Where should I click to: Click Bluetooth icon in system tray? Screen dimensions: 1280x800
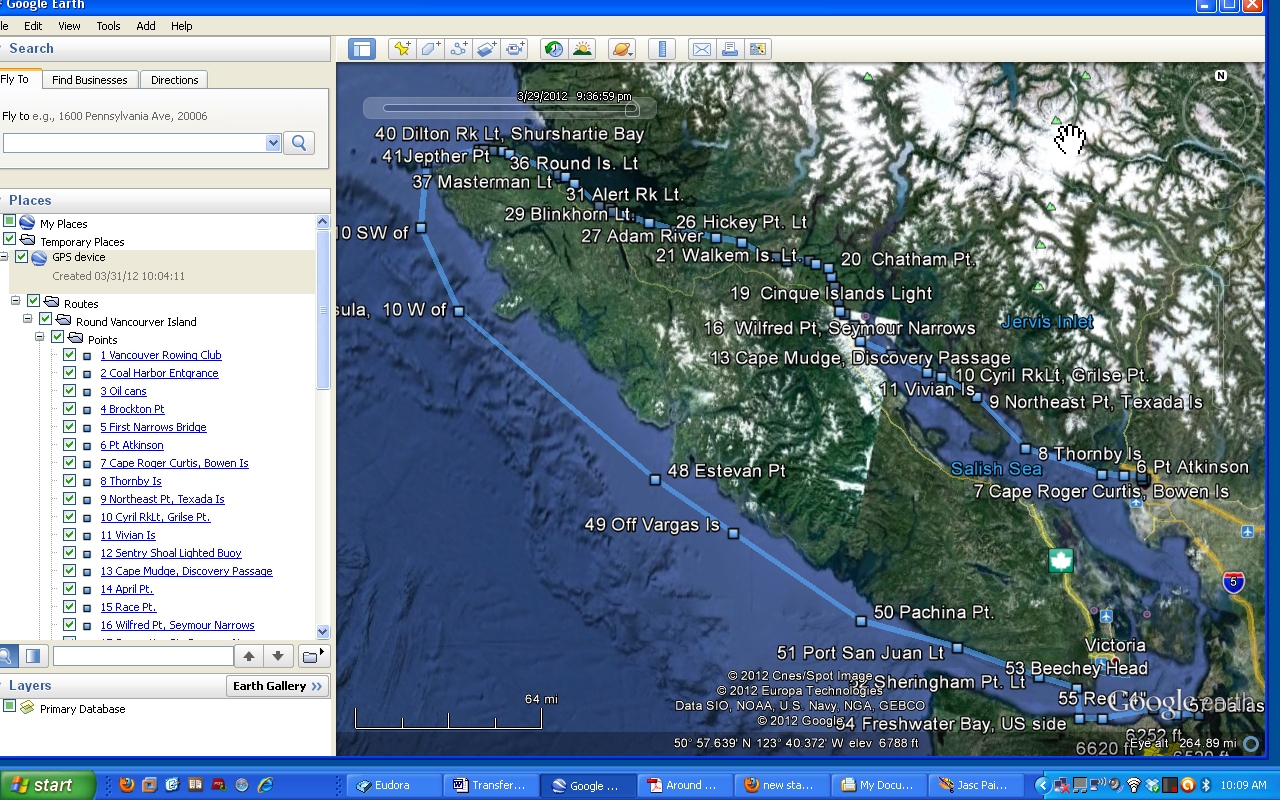tap(1207, 785)
